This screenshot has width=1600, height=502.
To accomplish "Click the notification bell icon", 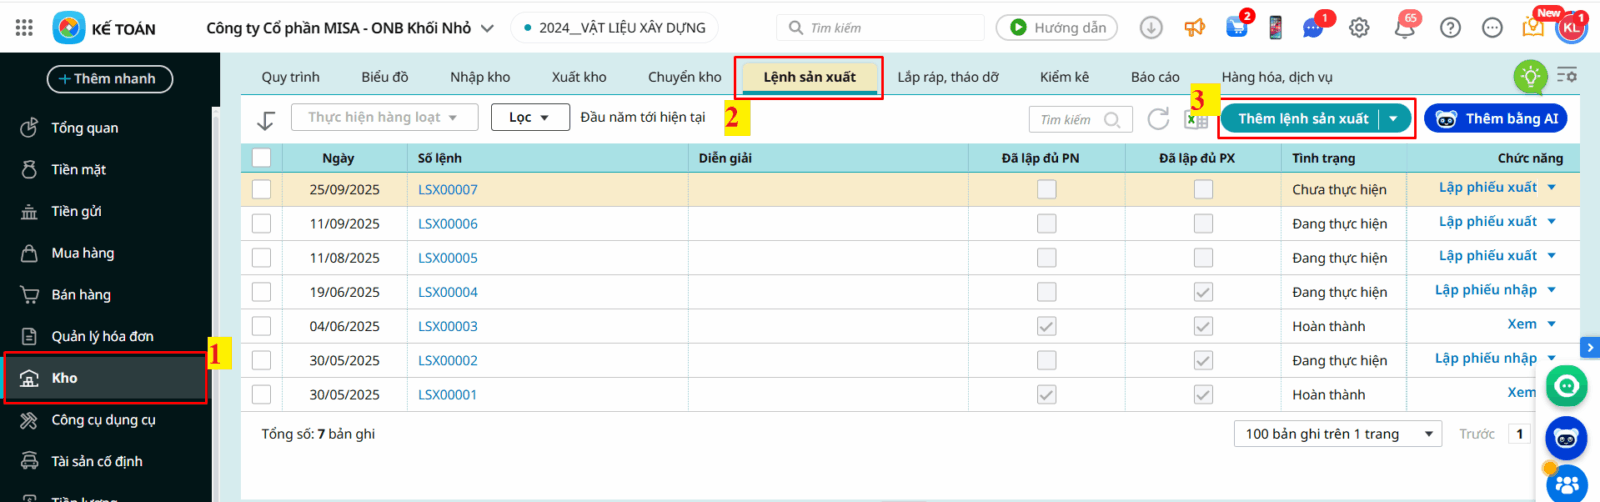I will (1404, 28).
